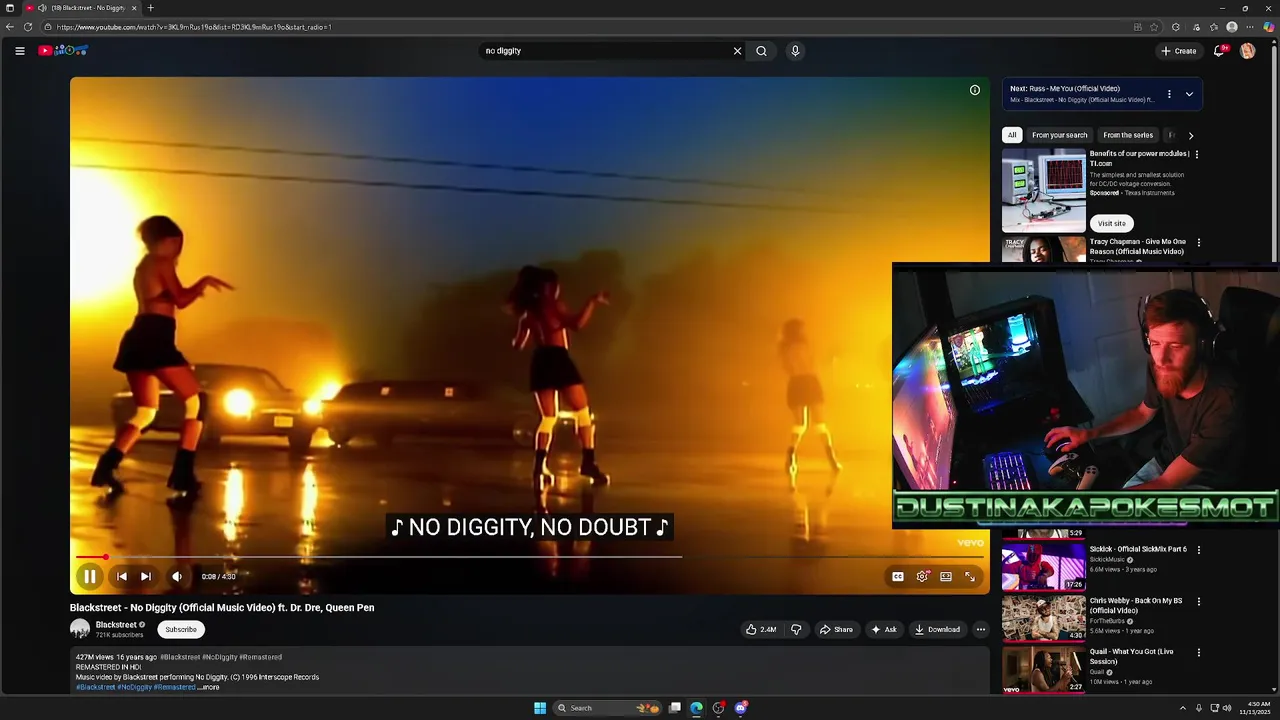Open the player settings gear
The height and width of the screenshot is (720, 1280).
pos(922,576)
